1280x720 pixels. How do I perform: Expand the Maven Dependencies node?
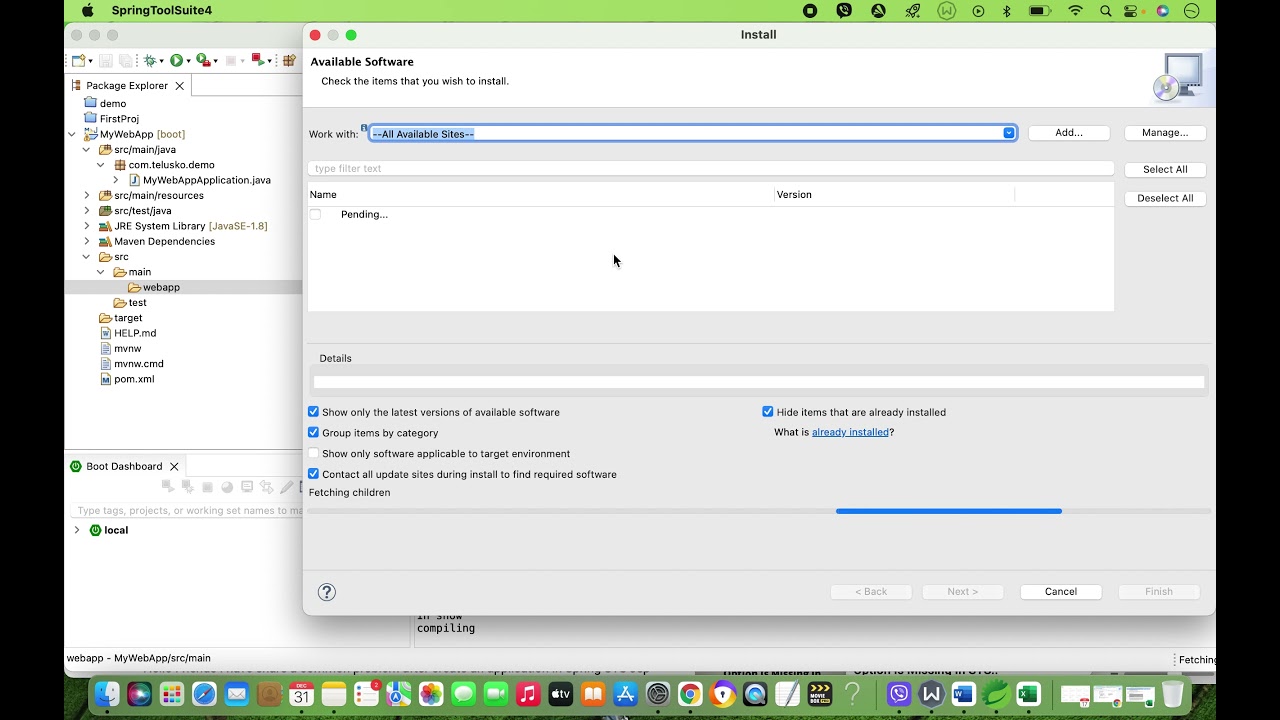pyautogui.click(x=87, y=241)
